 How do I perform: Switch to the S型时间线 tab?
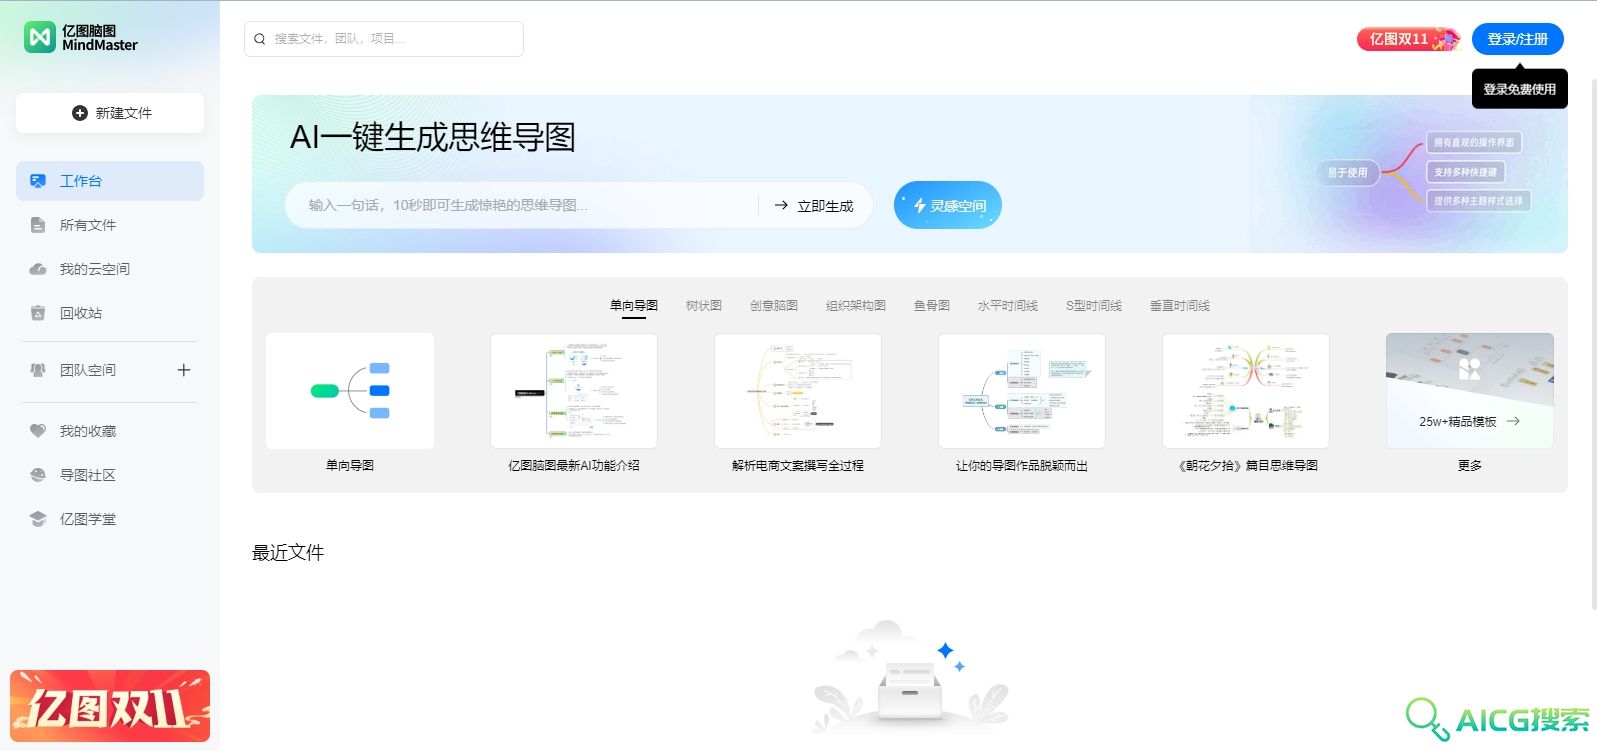tap(1094, 306)
